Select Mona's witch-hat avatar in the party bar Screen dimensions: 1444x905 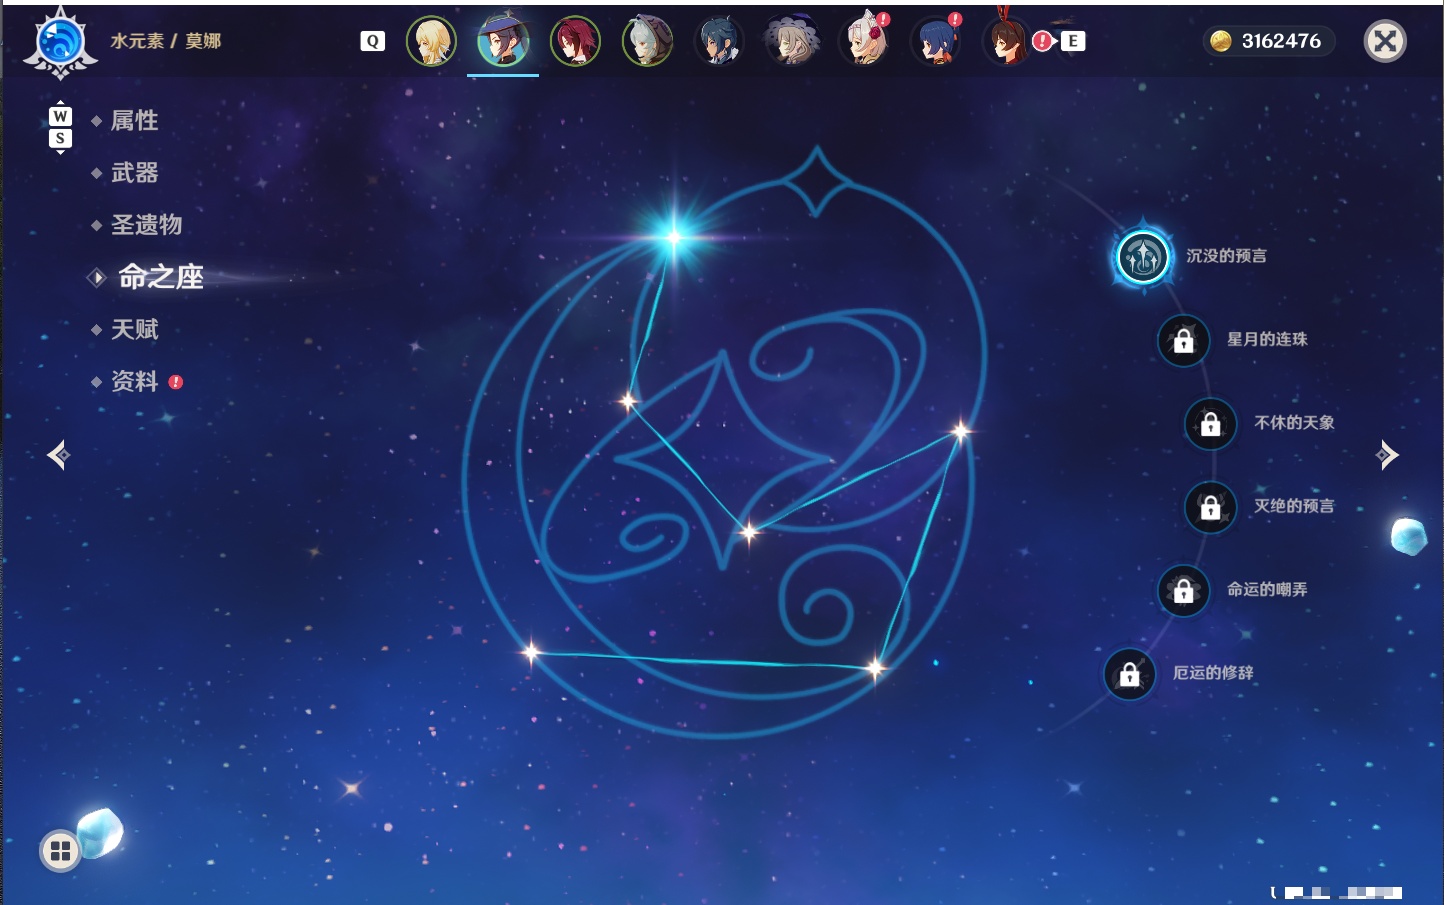click(x=503, y=41)
